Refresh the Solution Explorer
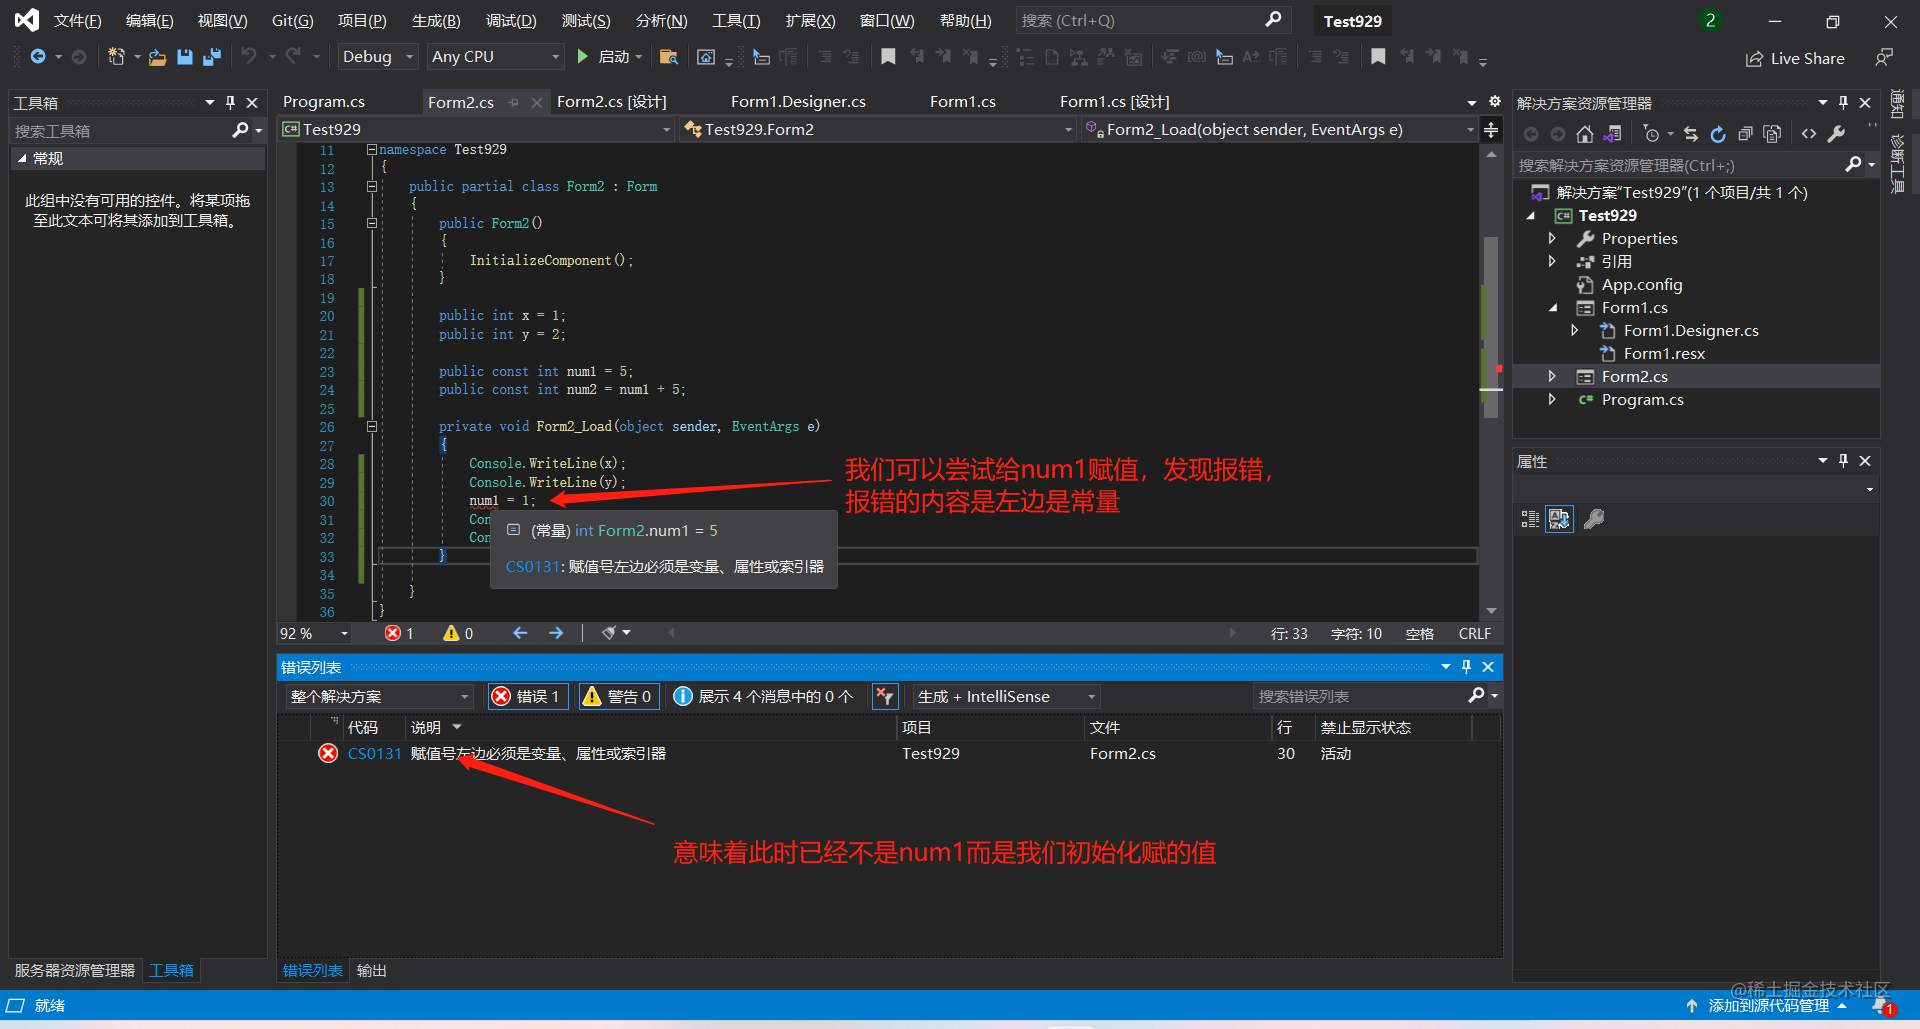The image size is (1920, 1029). (x=1718, y=134)
